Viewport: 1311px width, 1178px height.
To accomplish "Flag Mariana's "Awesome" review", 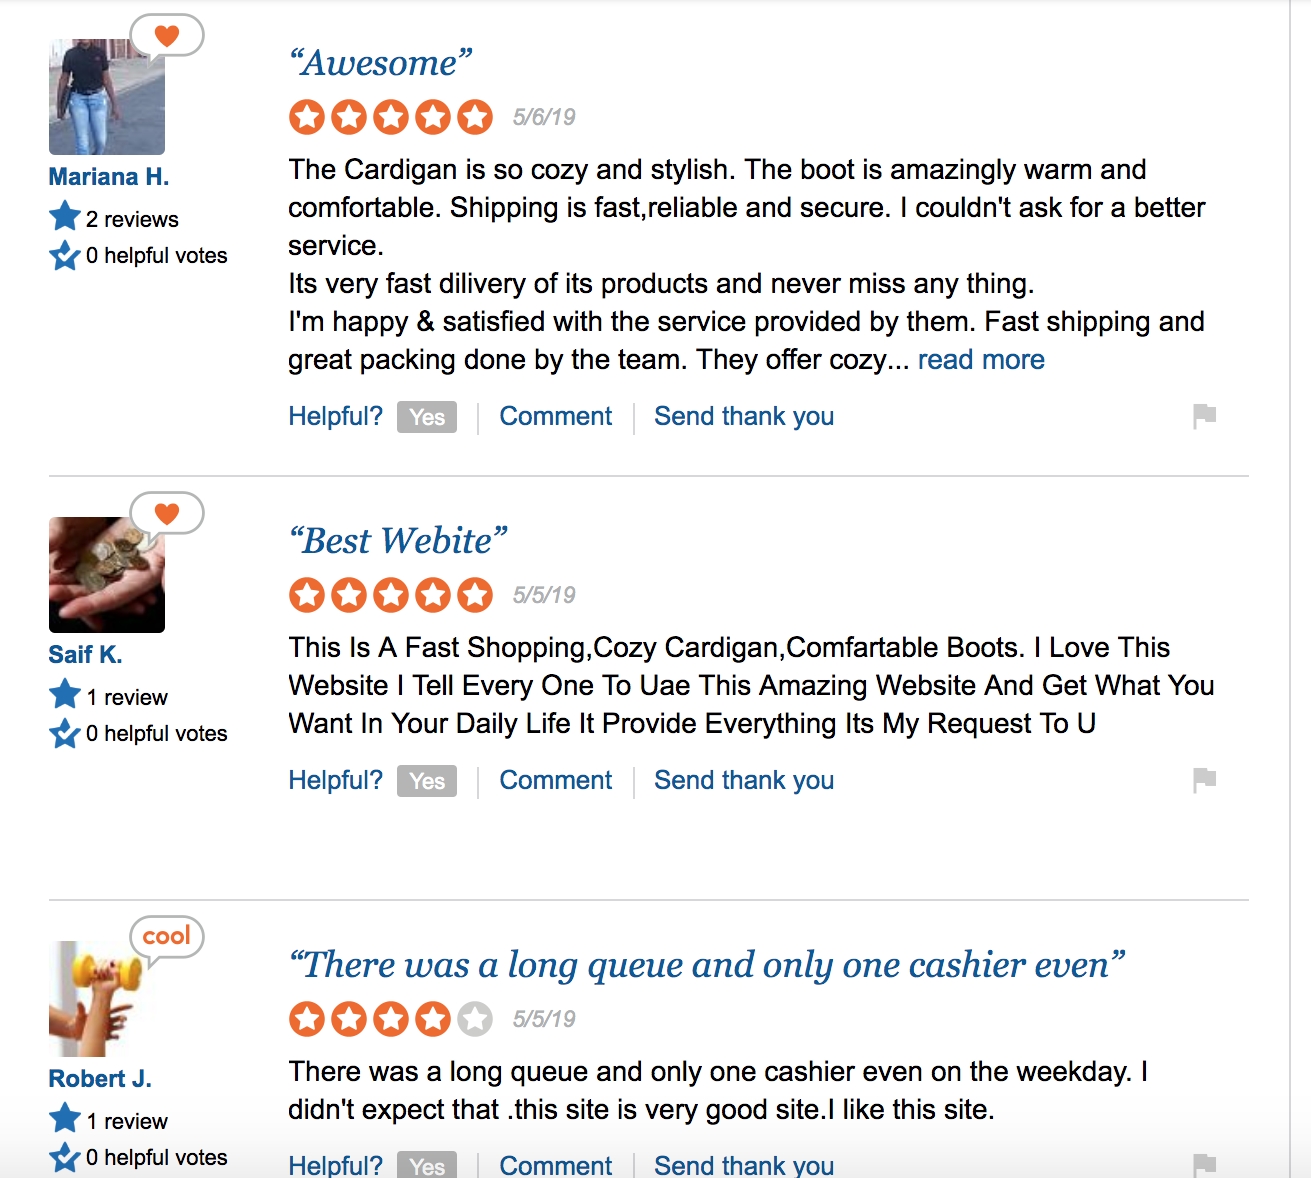I will pos(1204,416).
